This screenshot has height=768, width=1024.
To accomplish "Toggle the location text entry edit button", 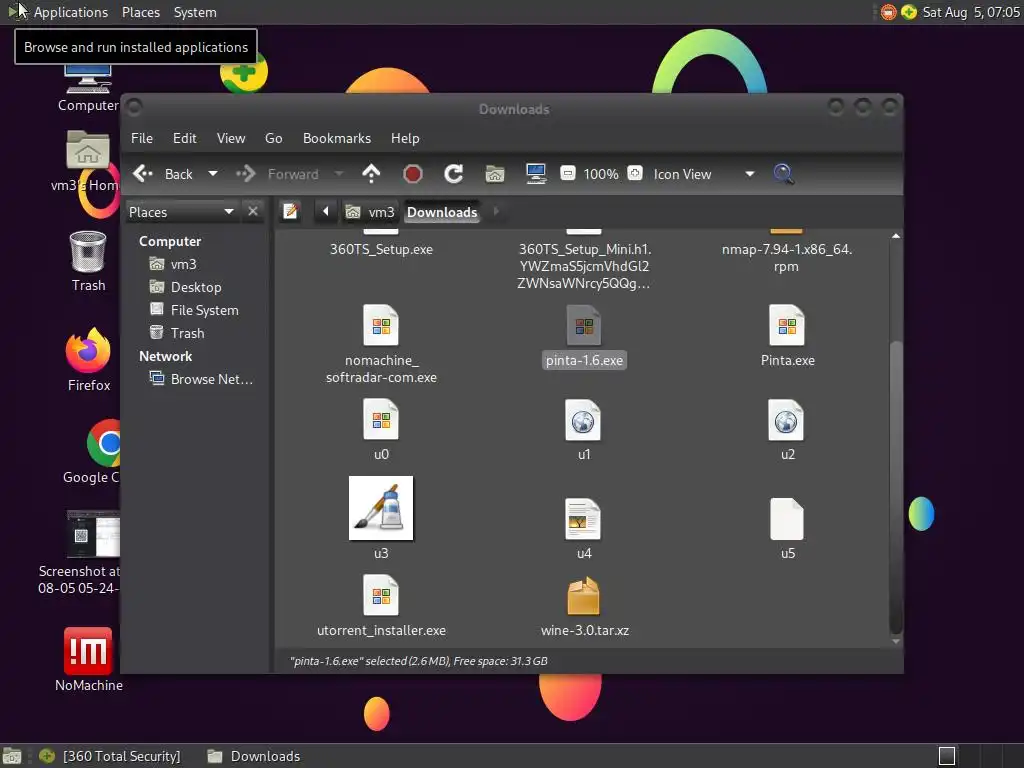I will pyautogui.click(x=291, y=212).
